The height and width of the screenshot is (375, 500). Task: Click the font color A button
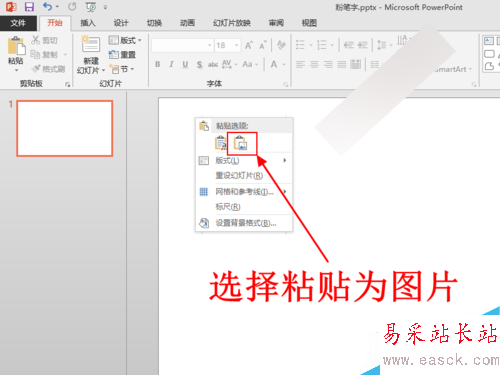click(x=274, y=64)
